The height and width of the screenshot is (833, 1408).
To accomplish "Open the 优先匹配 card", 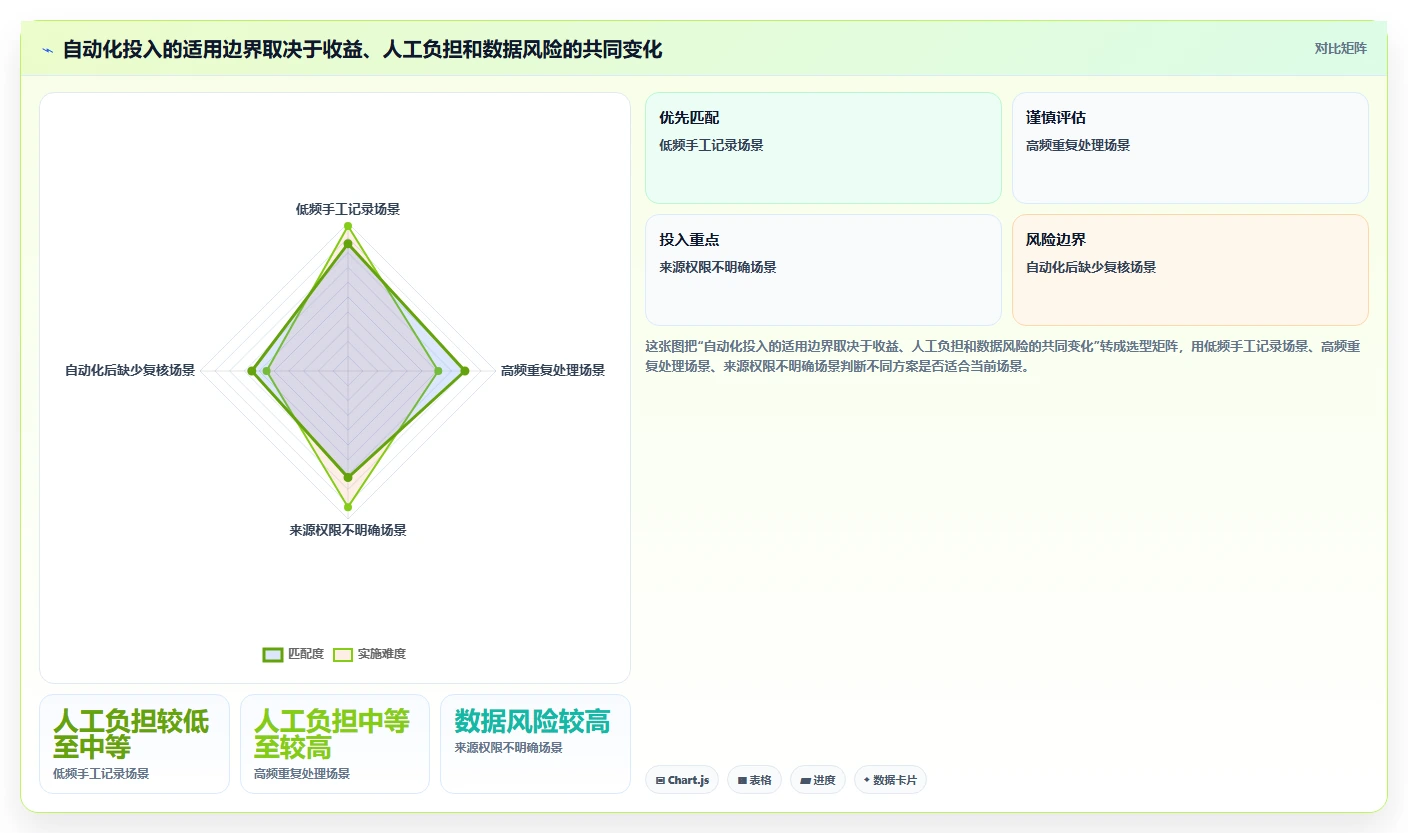I will (x=823, y=148).
